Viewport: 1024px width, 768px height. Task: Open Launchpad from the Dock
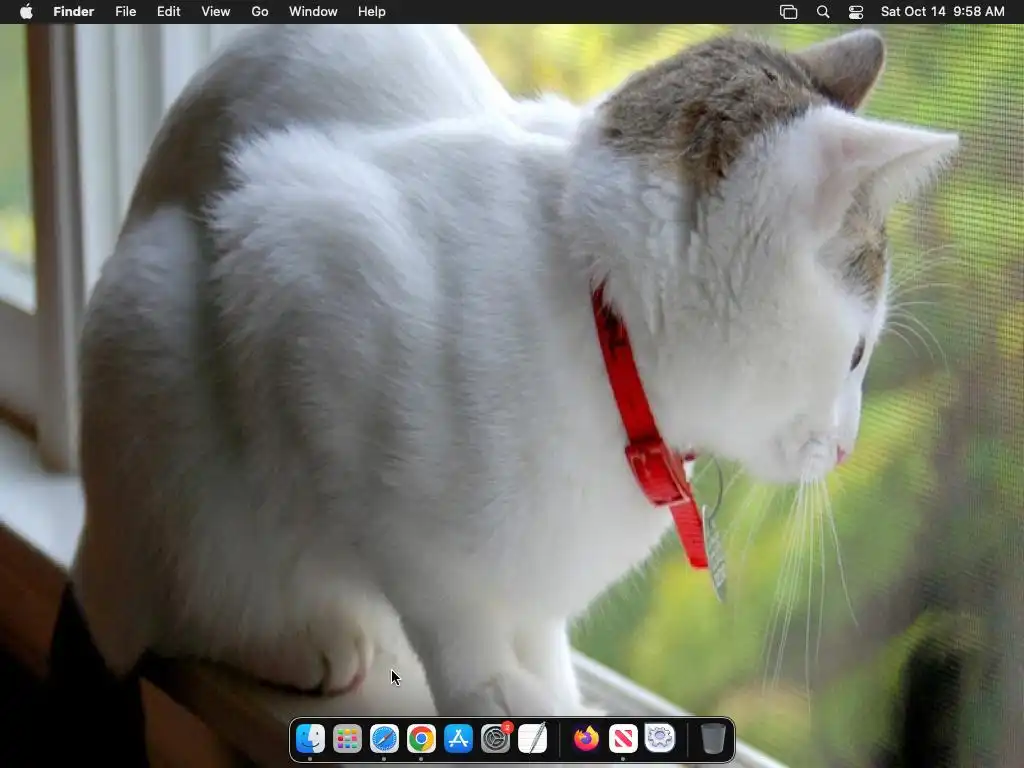[x=347, y=739]
